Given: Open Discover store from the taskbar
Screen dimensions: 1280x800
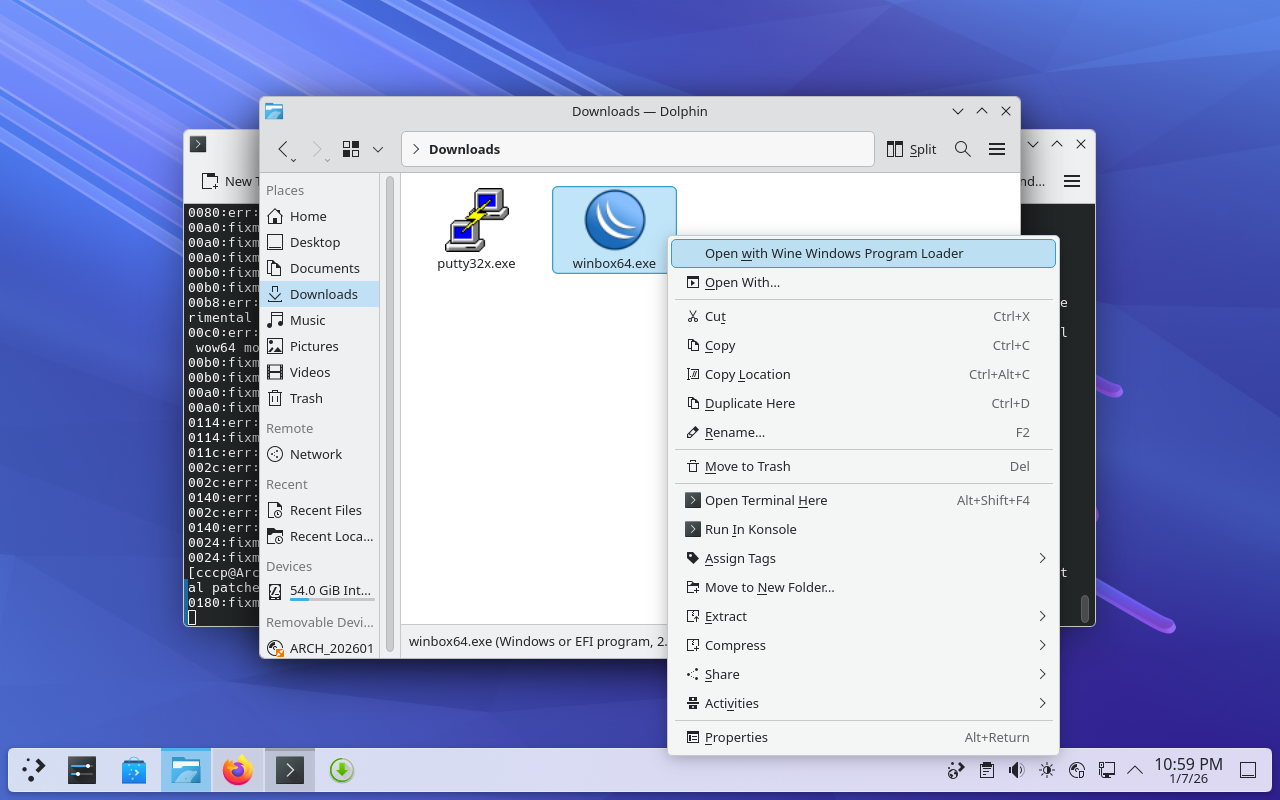Looking at the screenshot, I should pos(134,770).
